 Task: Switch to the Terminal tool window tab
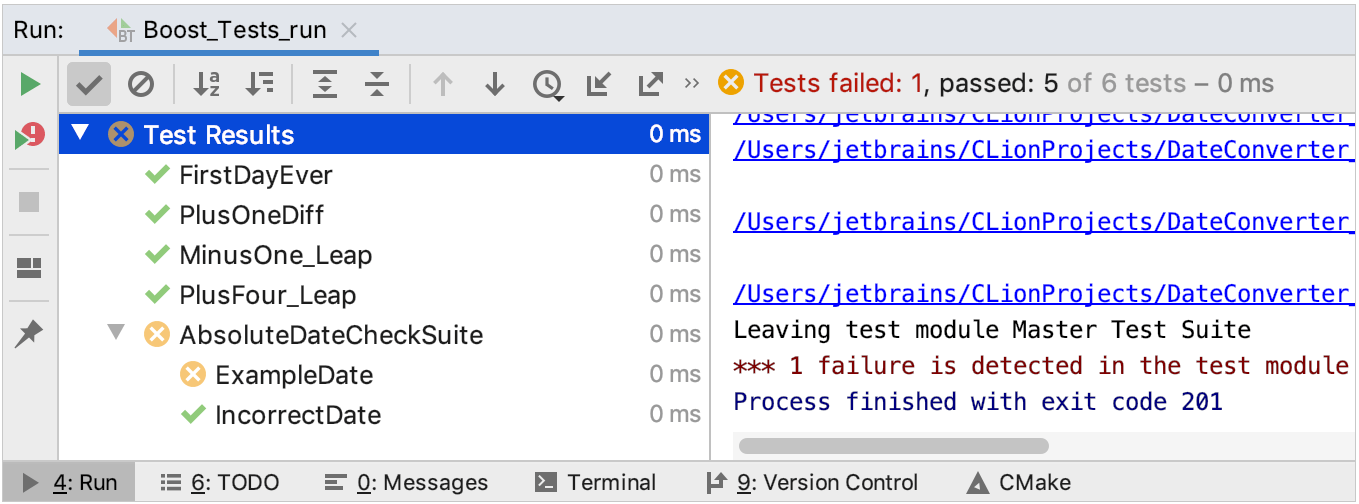[x=596, y=483]
